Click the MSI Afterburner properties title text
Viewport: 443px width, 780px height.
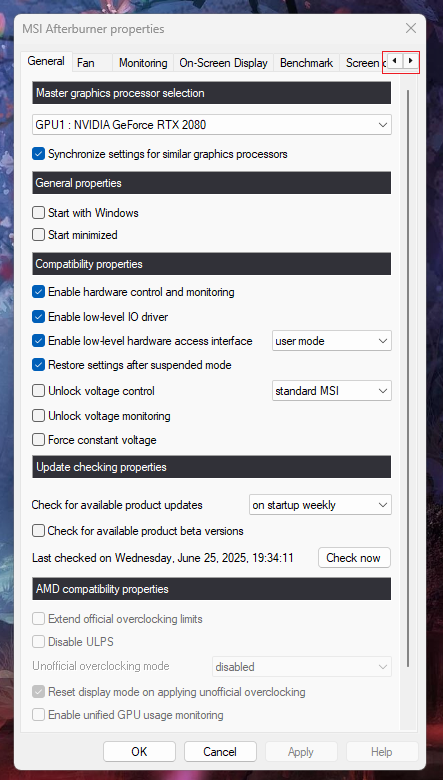coord(93,29)
